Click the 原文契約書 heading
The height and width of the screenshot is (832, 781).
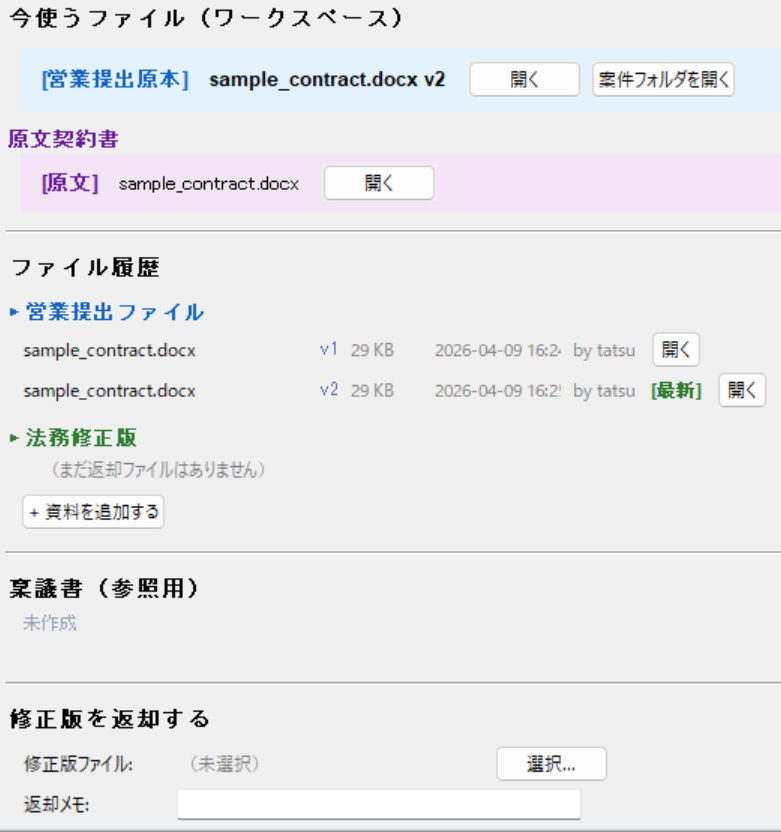tap(63, 139)
